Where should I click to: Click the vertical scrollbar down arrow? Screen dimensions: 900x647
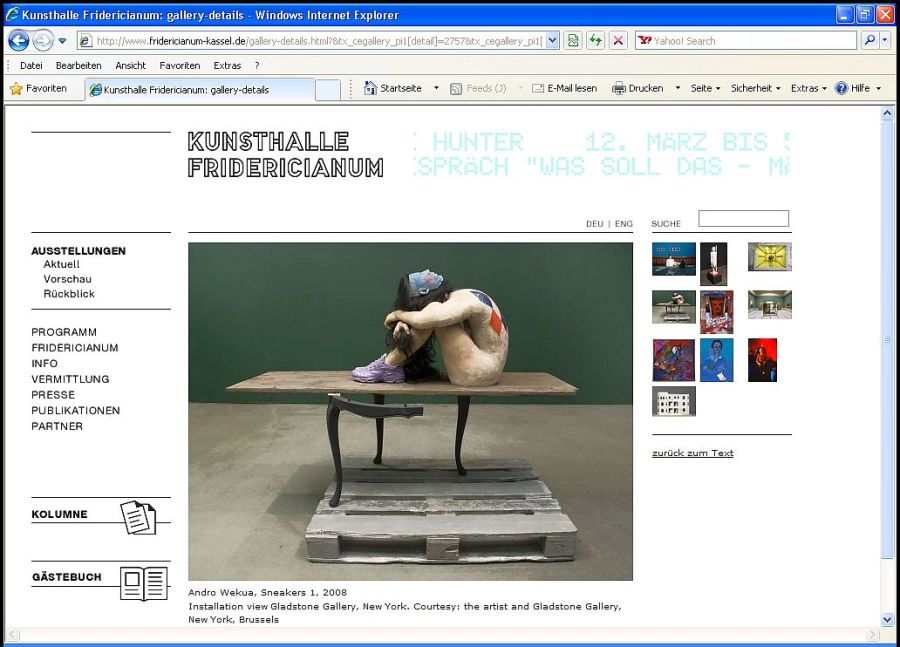click(887, 619)
